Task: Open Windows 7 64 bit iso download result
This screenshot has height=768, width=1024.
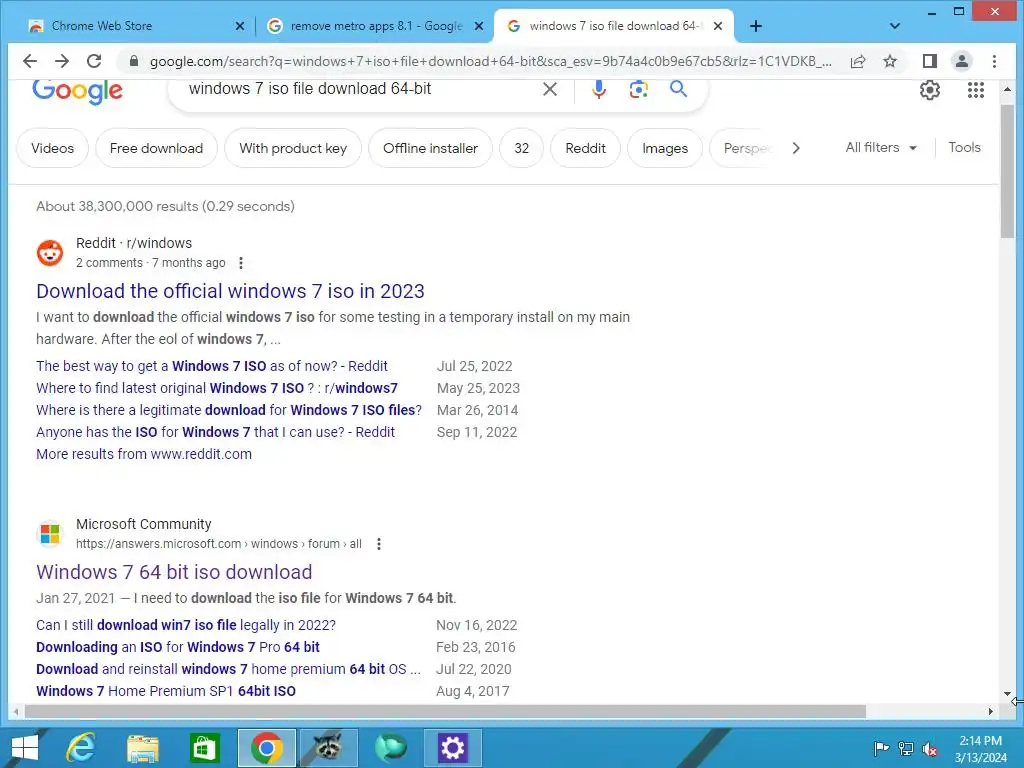Action: tap(174, 572)
